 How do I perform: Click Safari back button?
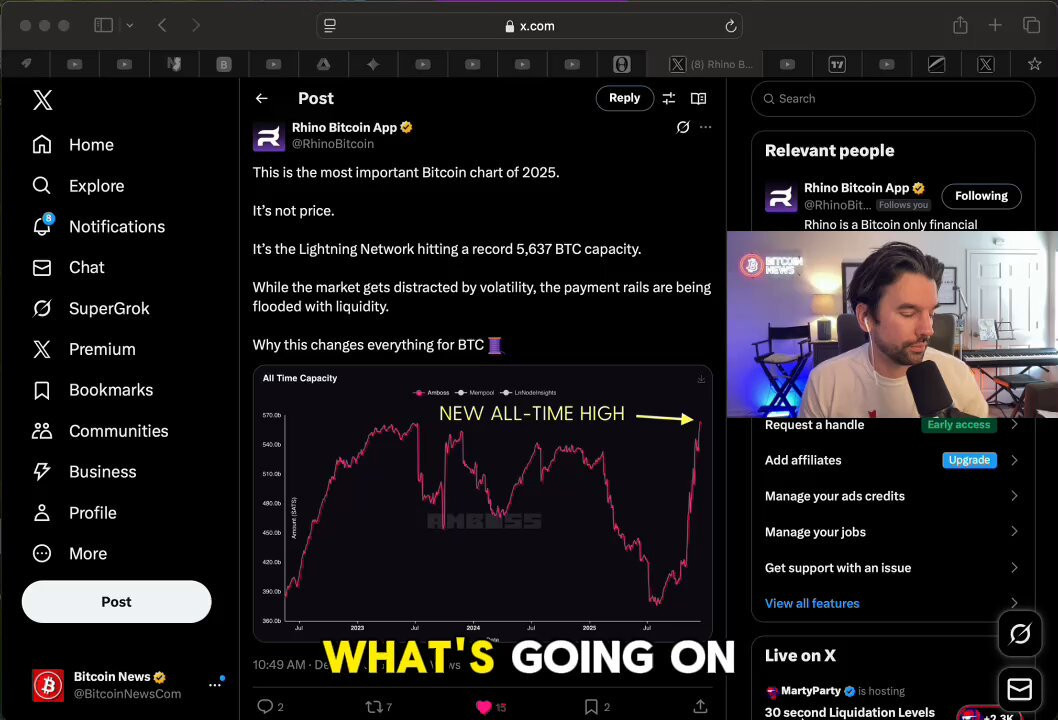[x=162, y=25]
